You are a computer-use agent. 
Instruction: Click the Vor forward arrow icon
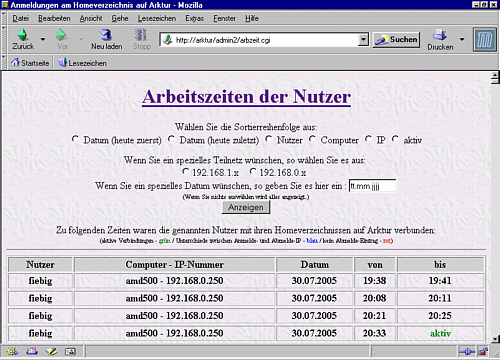[x=62, y=35]
